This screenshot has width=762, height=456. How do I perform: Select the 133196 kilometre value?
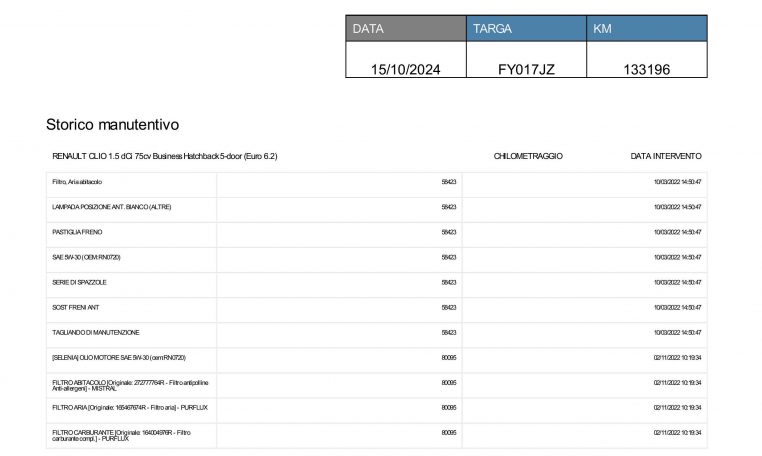pyautogui.click(x=646, y=69)
